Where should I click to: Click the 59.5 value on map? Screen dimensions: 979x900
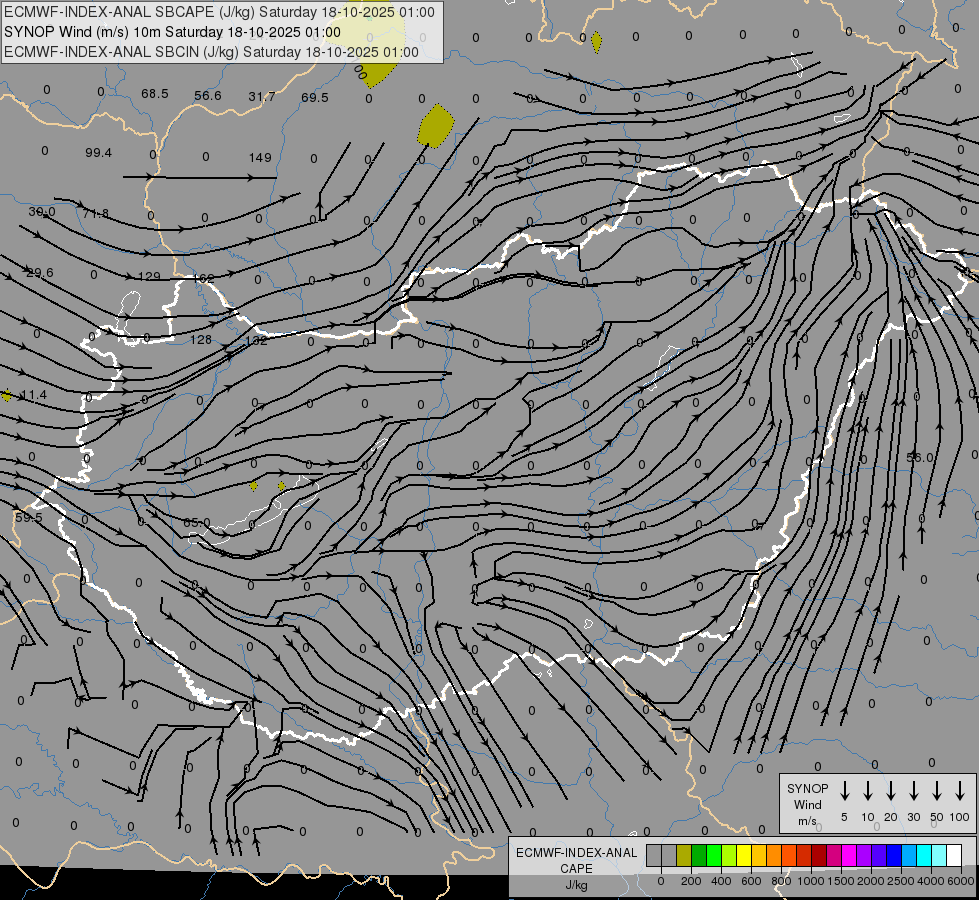click(29, 518)
